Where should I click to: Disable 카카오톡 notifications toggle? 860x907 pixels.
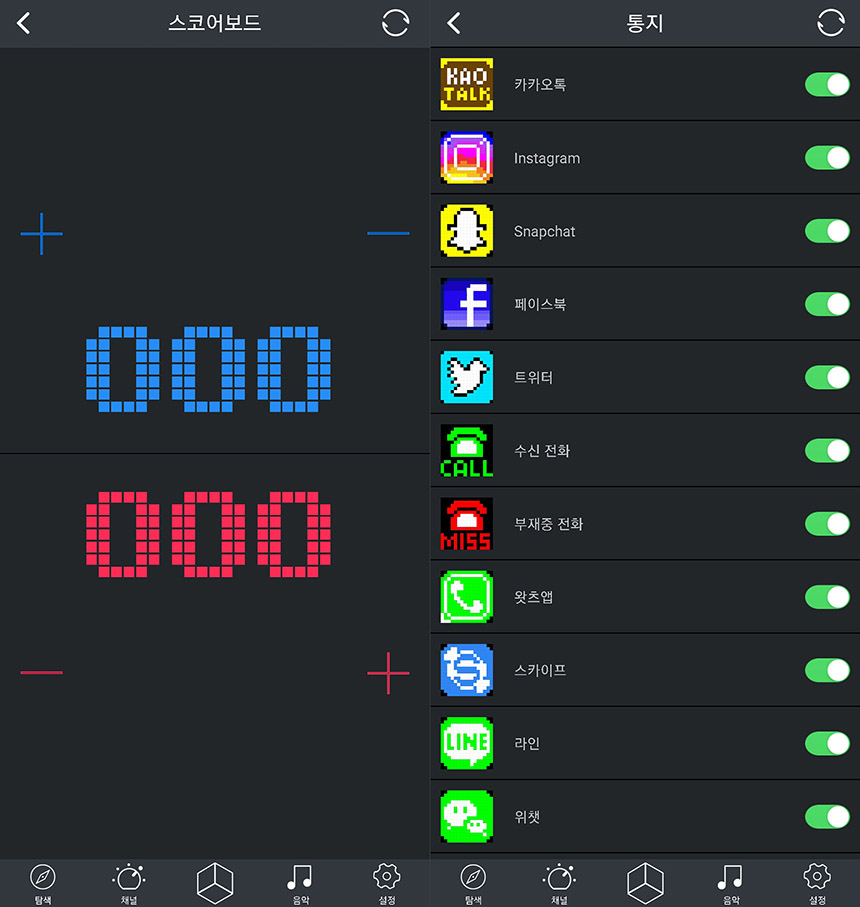827,84
